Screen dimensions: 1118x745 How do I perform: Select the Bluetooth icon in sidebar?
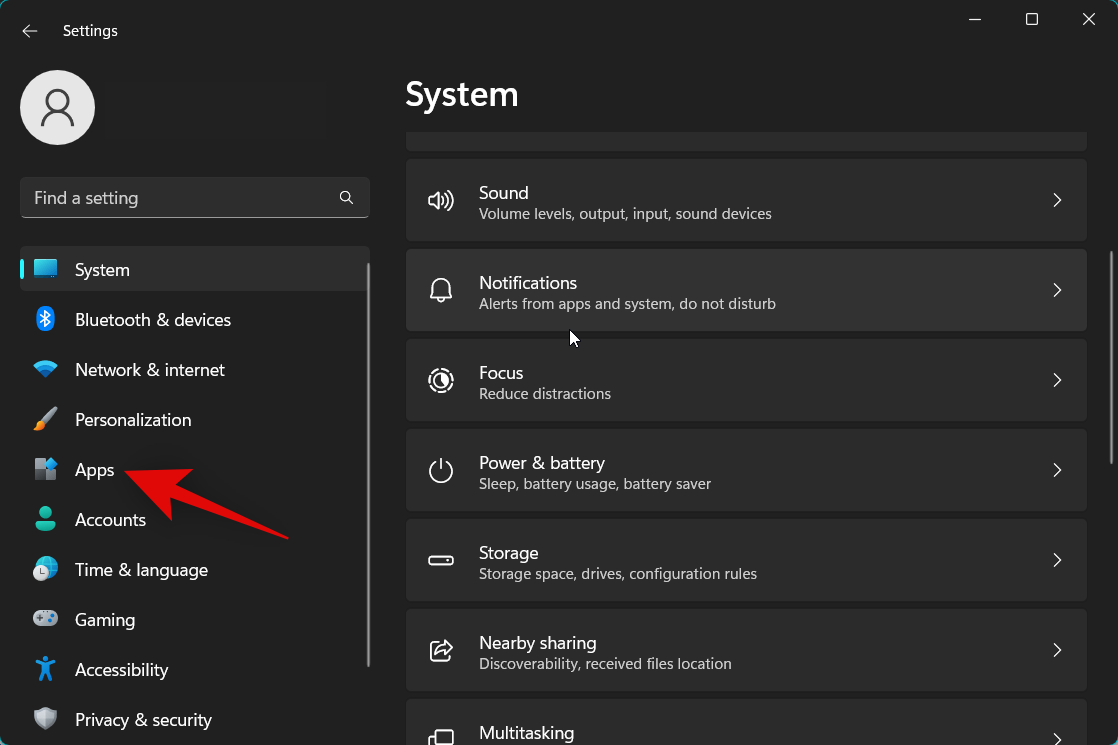coord(45,319)
